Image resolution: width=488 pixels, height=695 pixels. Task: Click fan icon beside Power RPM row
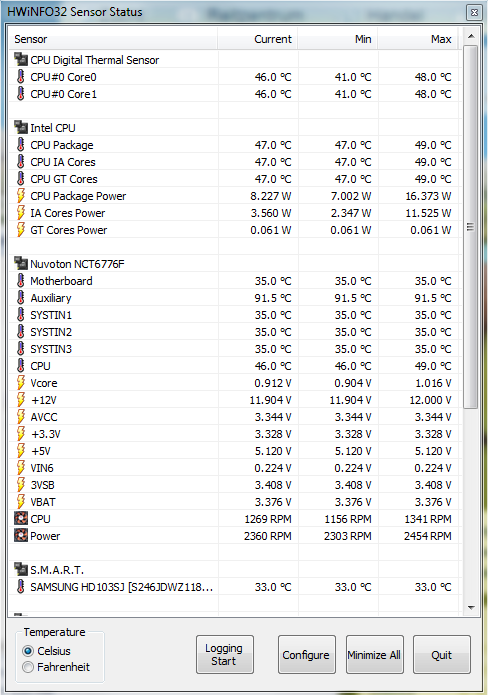20,535
